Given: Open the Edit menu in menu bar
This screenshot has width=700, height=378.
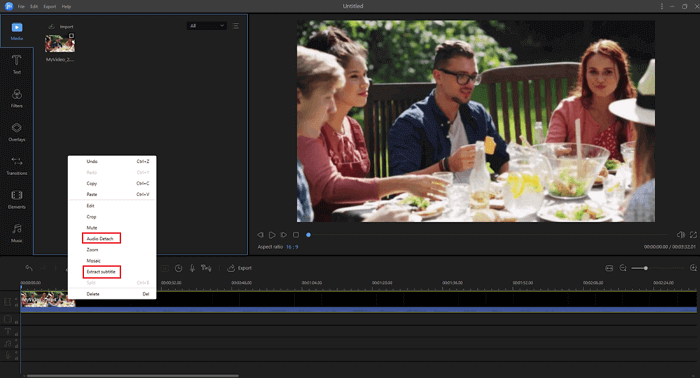Looking at the screenshot, I should 34,7.
